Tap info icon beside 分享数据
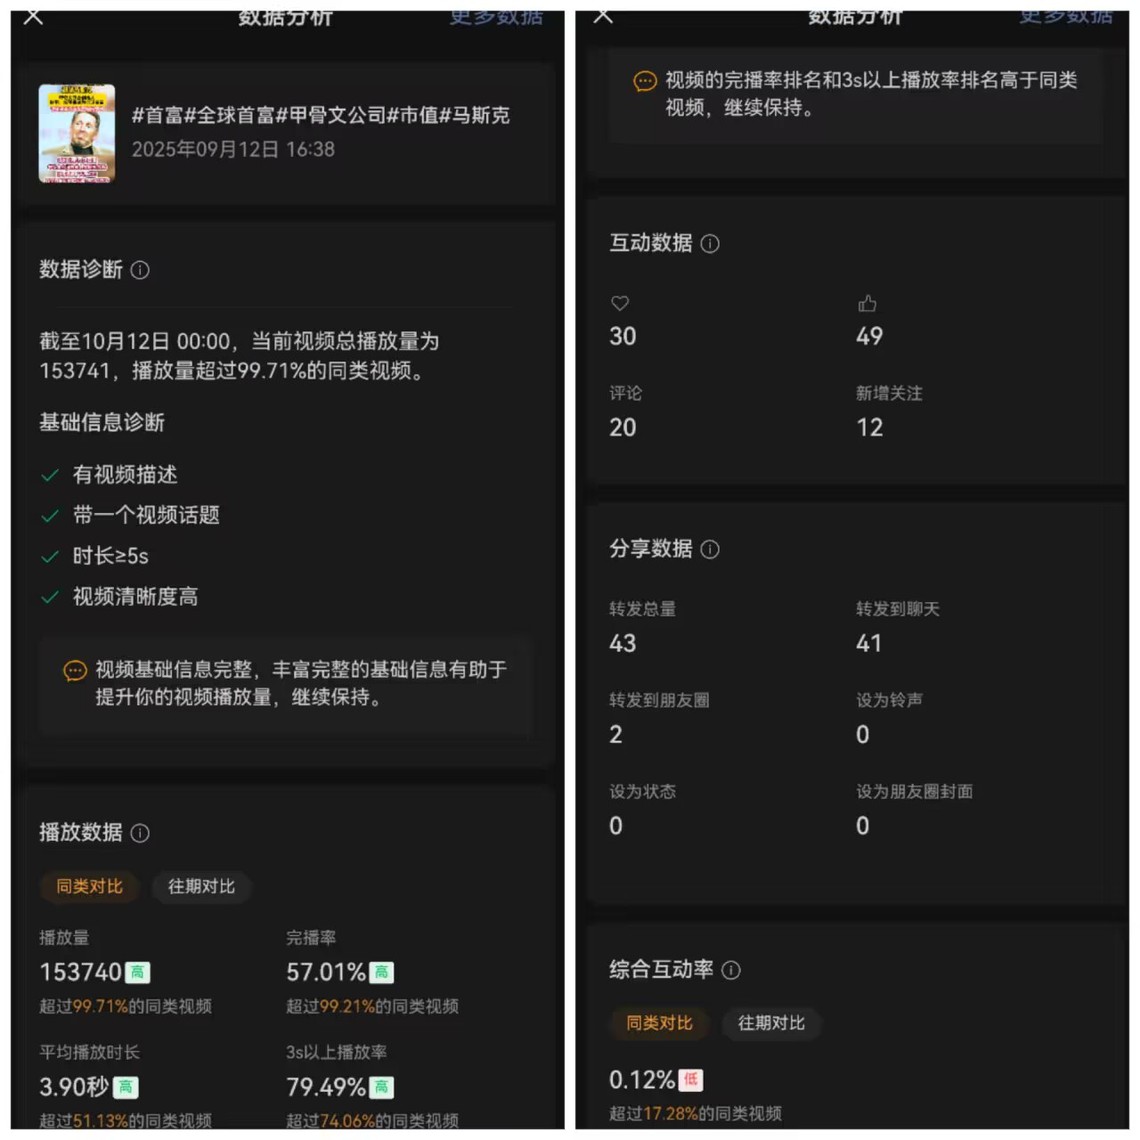1140x1140 pixels. 710,550
